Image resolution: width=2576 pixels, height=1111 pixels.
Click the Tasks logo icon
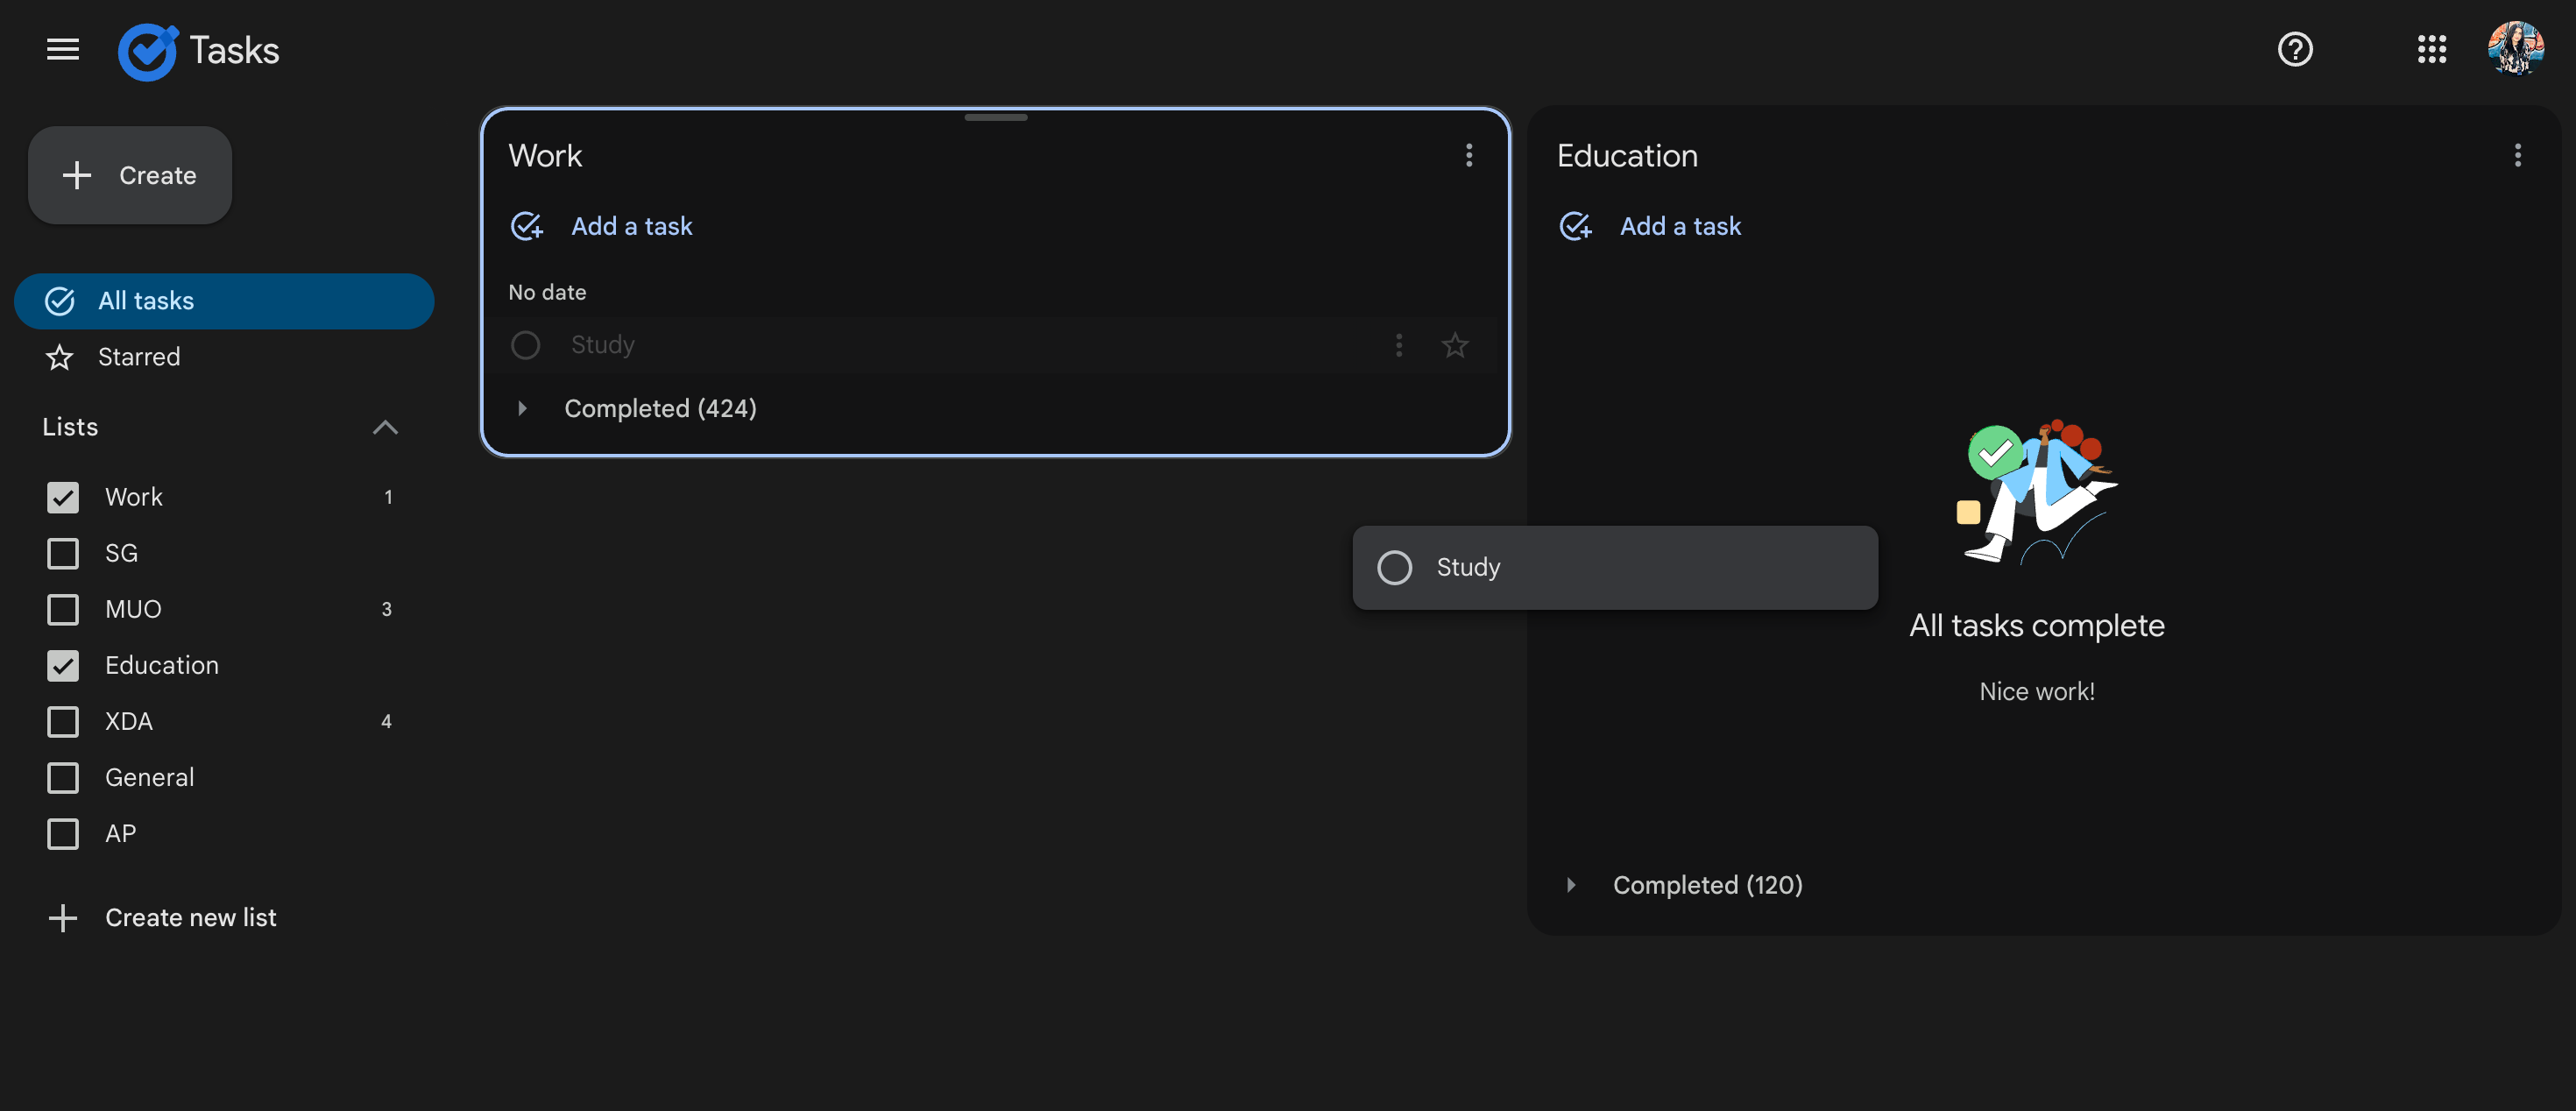(147, 50)
